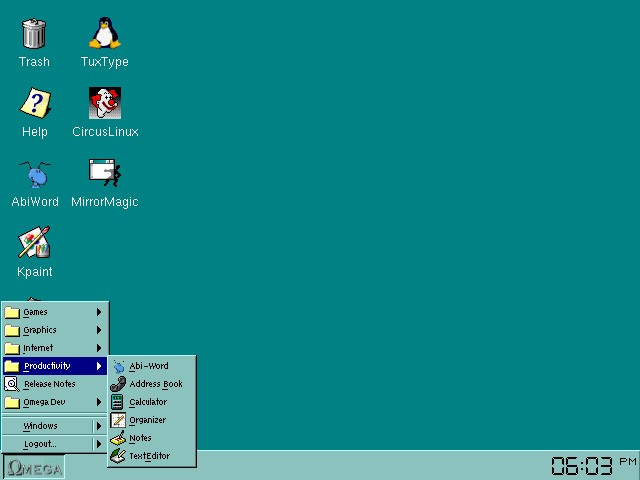Expand the Internet submenu arrow
Image resolution: width=640 pixels, height=480 pixels.
[99, 348]
